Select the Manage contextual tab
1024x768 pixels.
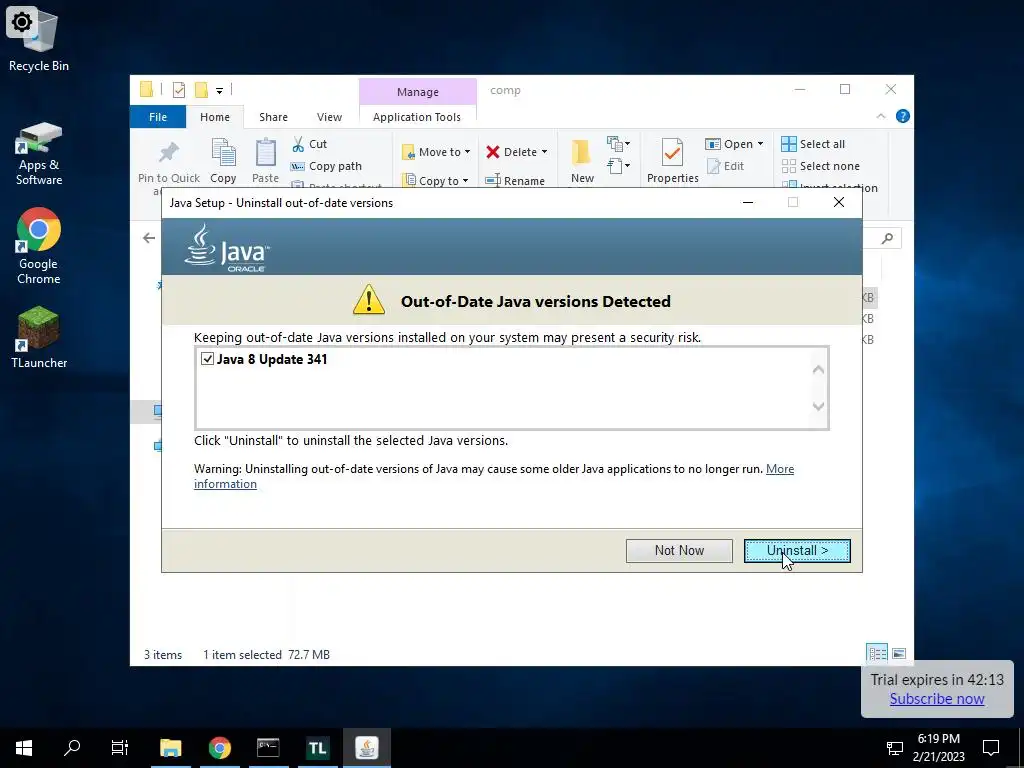pos(417,91)
